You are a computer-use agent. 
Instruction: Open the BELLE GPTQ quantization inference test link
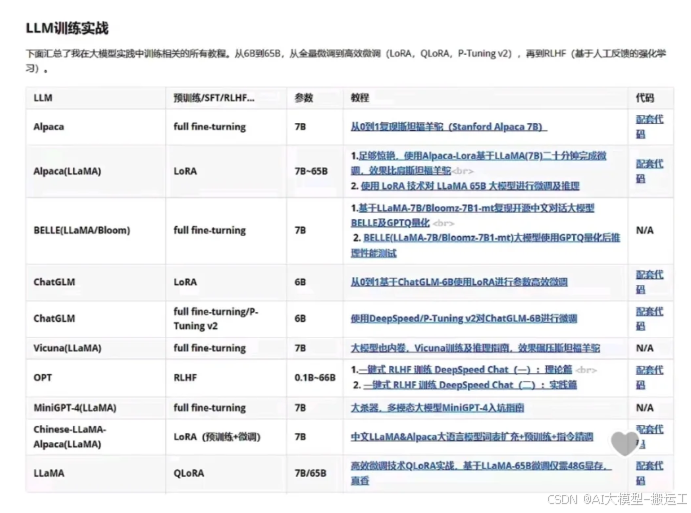point(486,245)
